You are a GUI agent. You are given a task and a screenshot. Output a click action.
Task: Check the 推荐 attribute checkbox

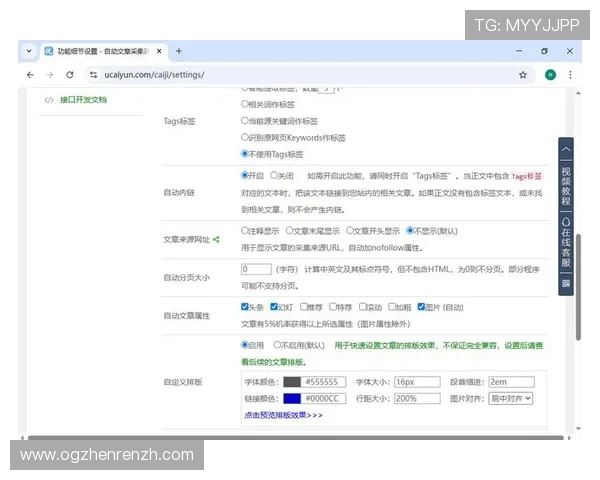(303, 307)
